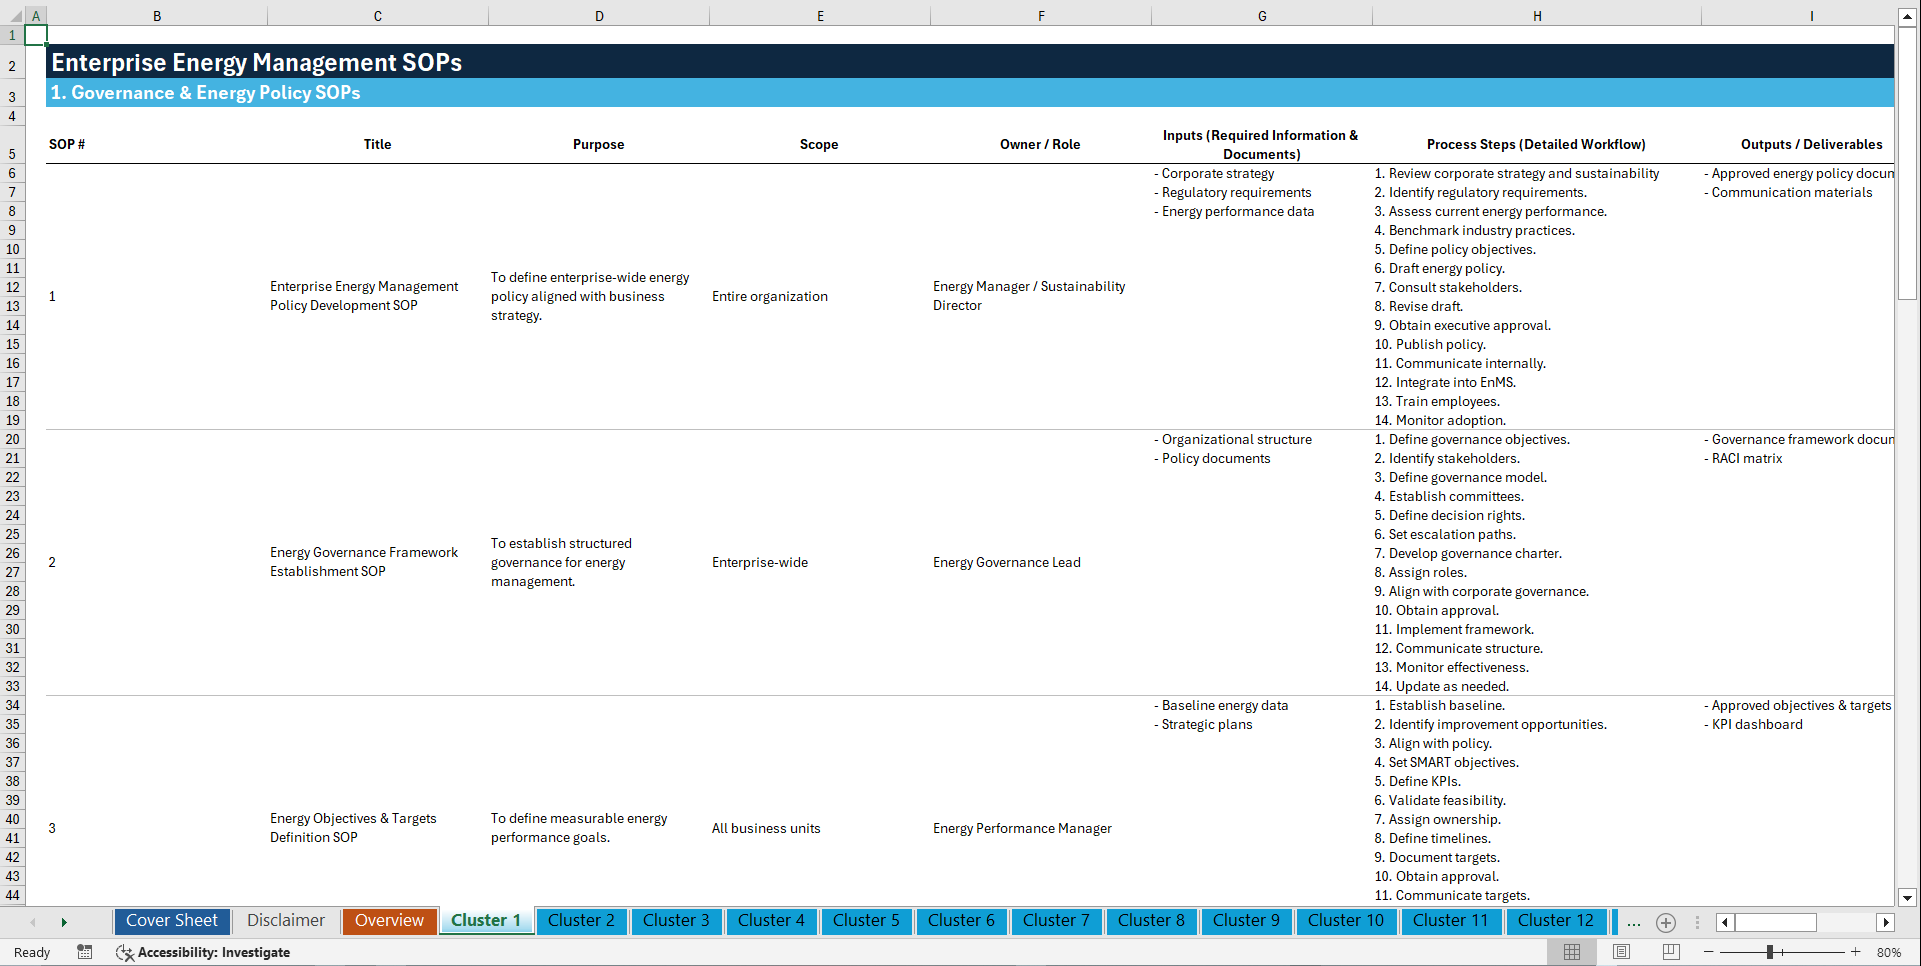The image size is (1921, 966).
Task: Click the vertical scrollbar down arrow
Action: pyautogui.click(x=1909, y=897)
